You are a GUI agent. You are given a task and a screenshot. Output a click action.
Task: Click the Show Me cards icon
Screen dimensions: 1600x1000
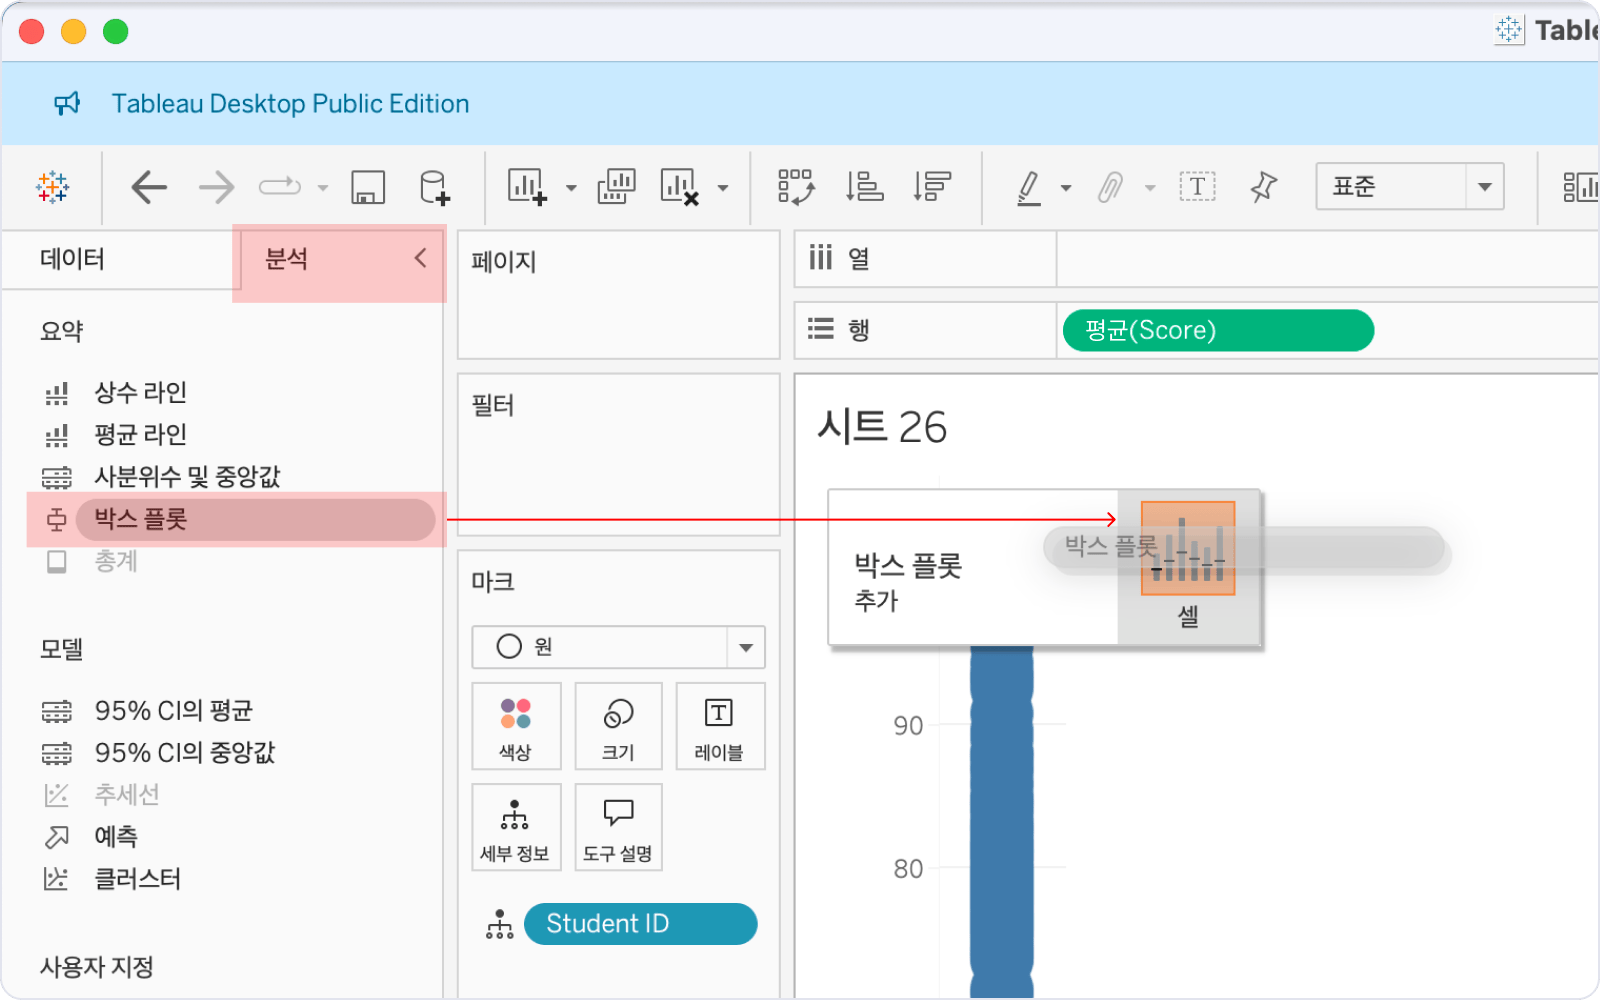(x=1580, y=187)
